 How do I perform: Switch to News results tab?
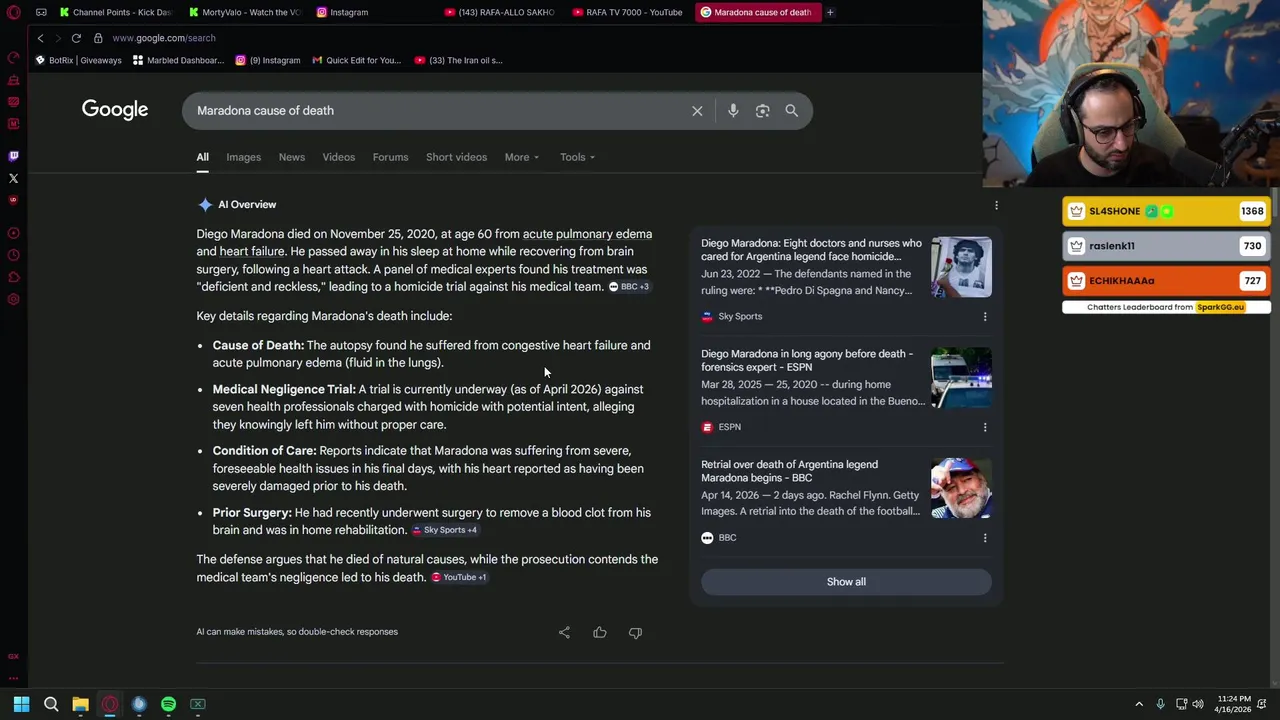pyautogui.click(x=291, y=157)
